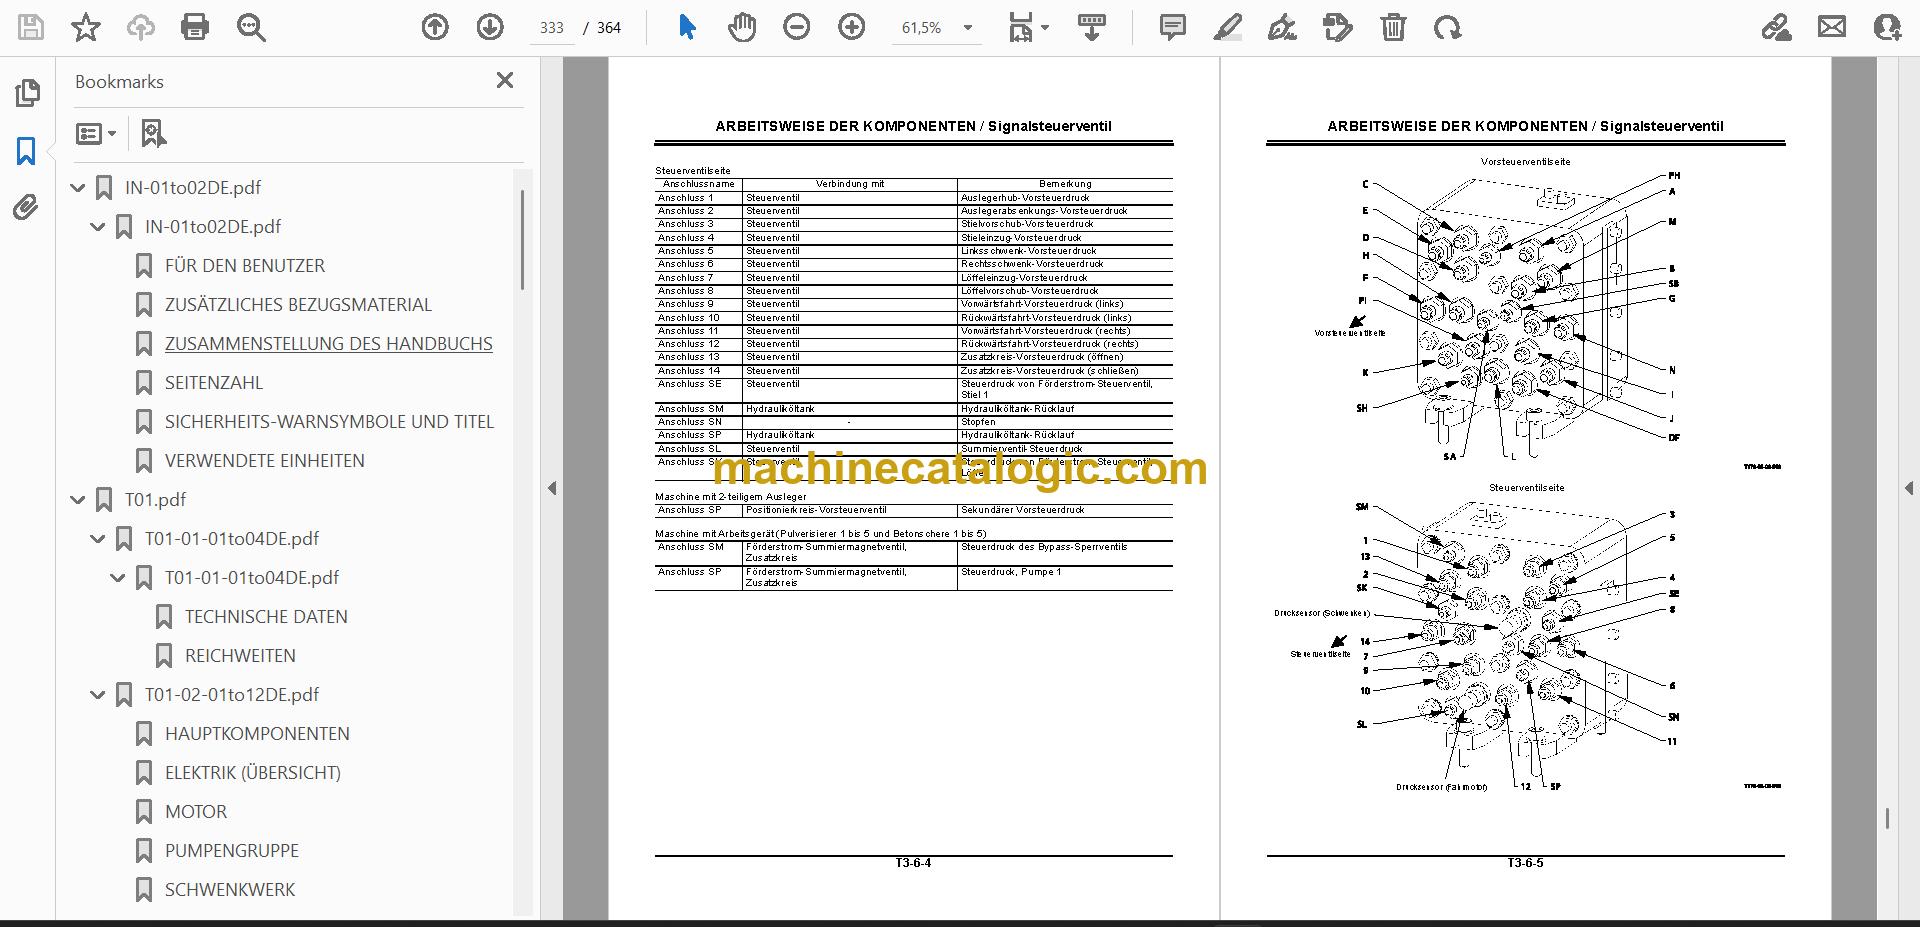This screenshot has height=927, width=1920.
Task: Click the print icon in the toolbar
Action: tap(195, 27)
